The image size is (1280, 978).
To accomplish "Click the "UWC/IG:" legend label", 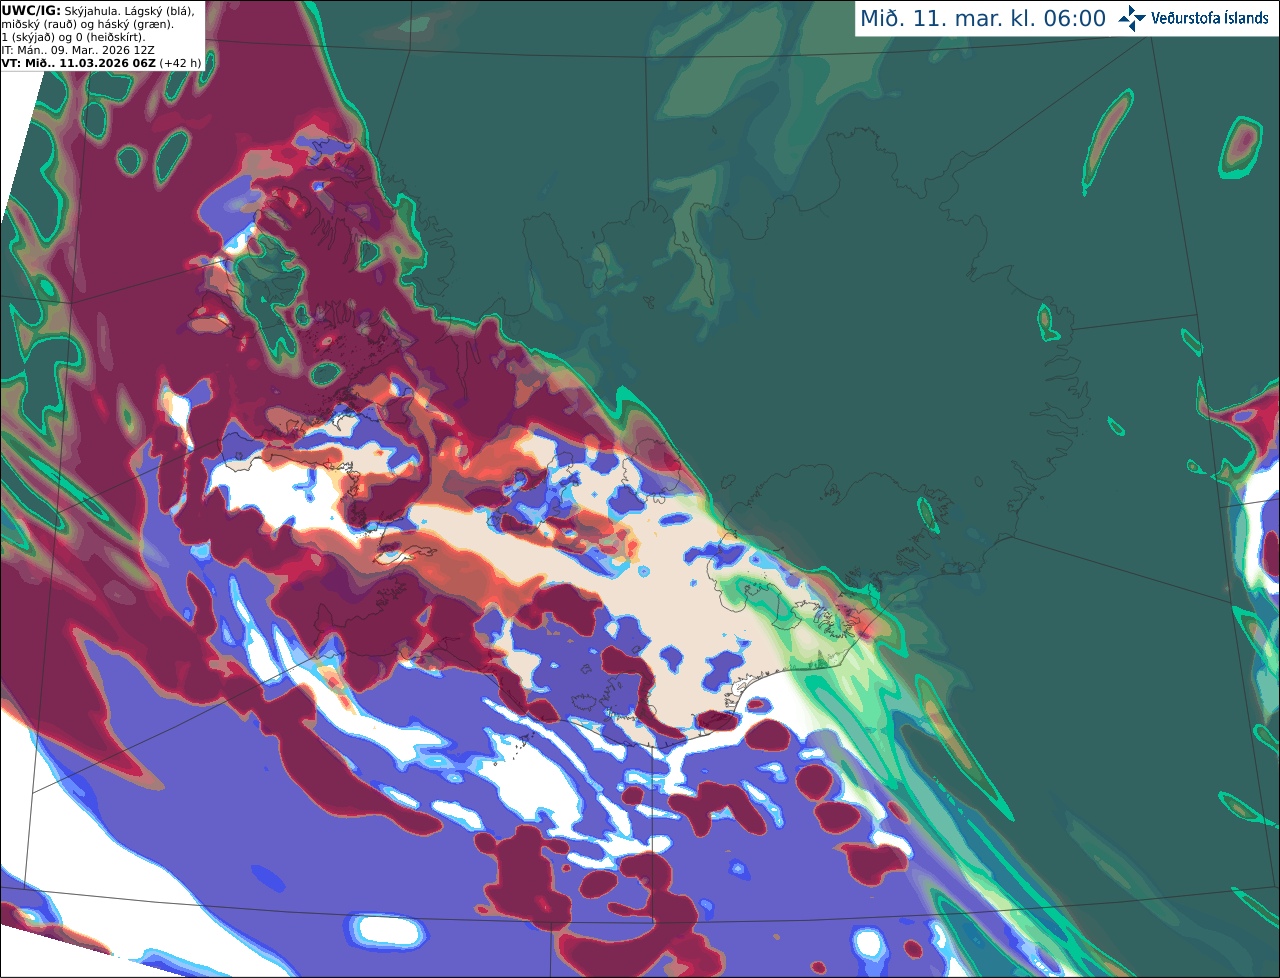I will pyautogui.click(x=31, y=10).
